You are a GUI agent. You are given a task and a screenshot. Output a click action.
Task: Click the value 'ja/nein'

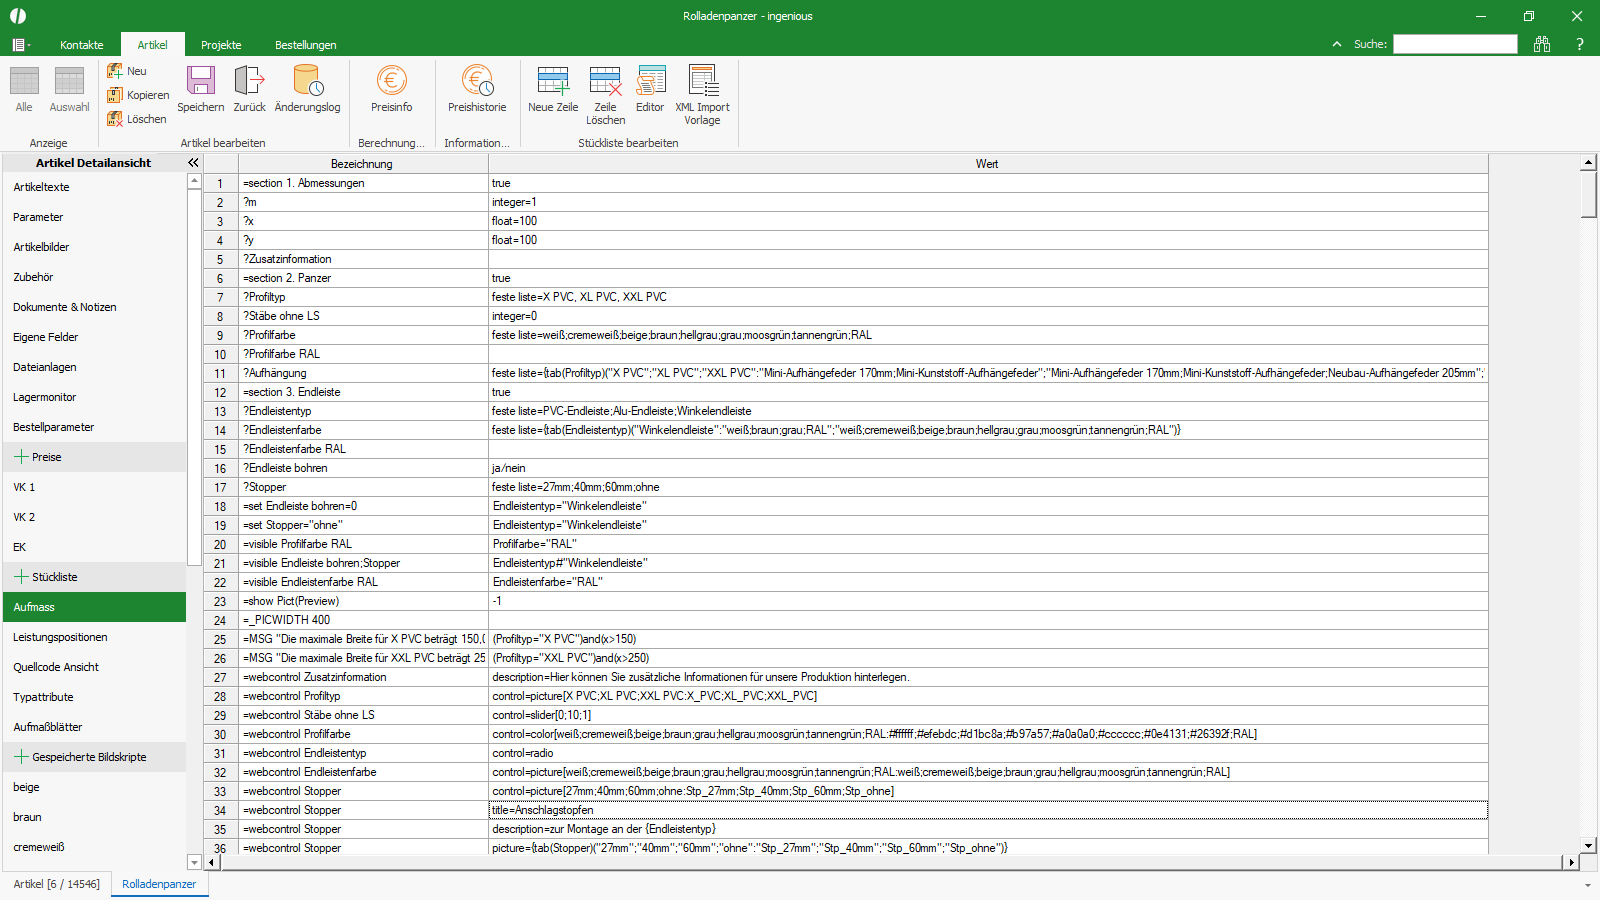988,468
